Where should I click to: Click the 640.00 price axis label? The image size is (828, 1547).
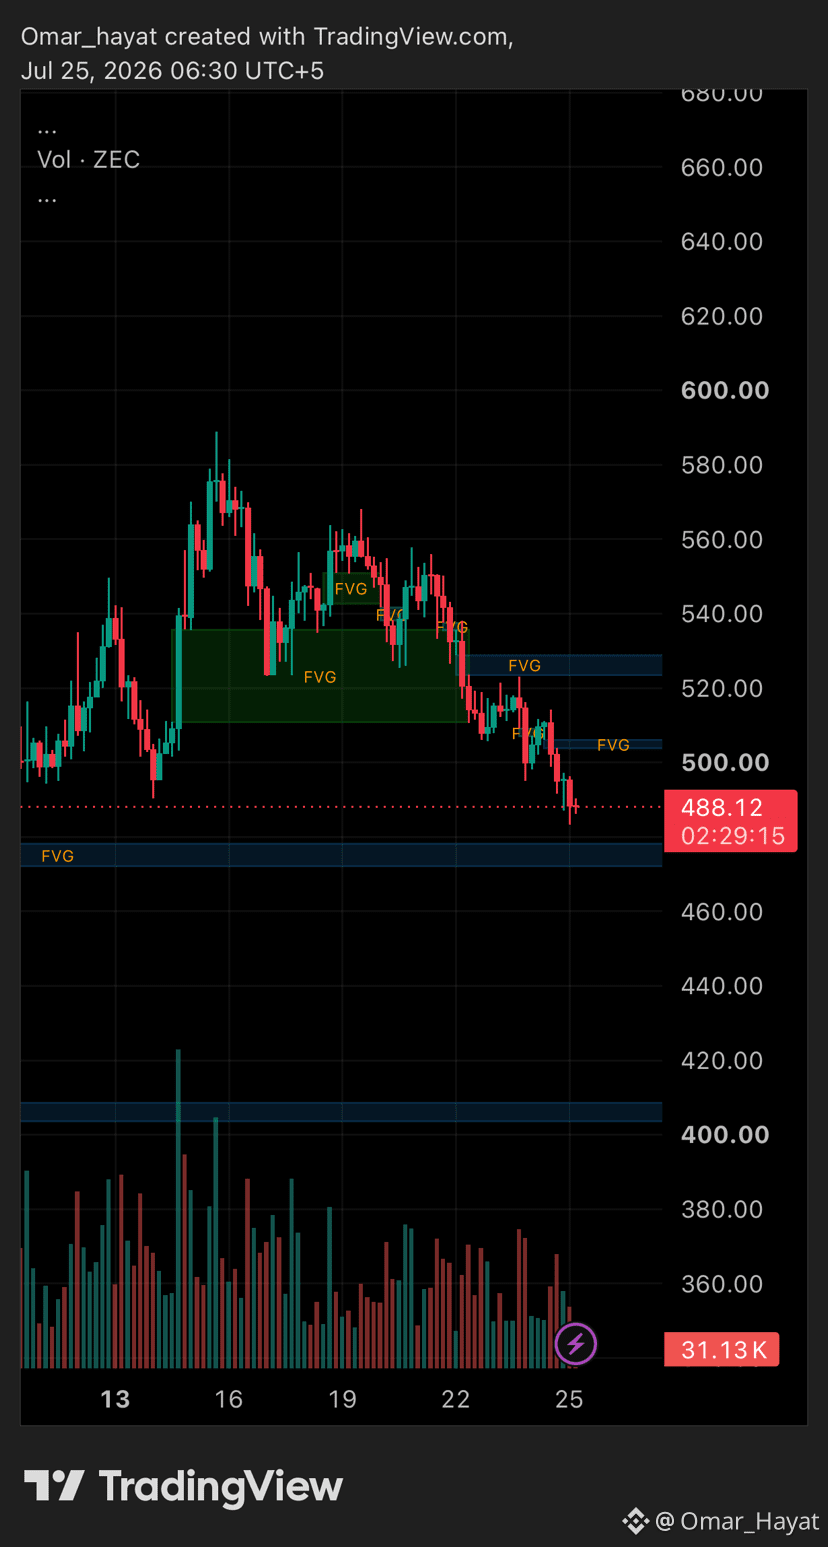click(x=722, y=242)
